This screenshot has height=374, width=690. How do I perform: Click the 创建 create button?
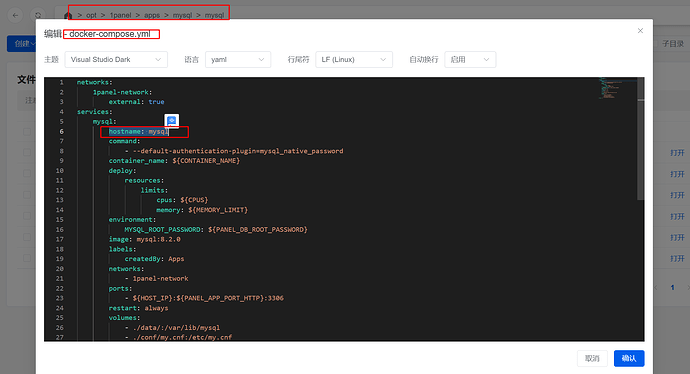22,44
